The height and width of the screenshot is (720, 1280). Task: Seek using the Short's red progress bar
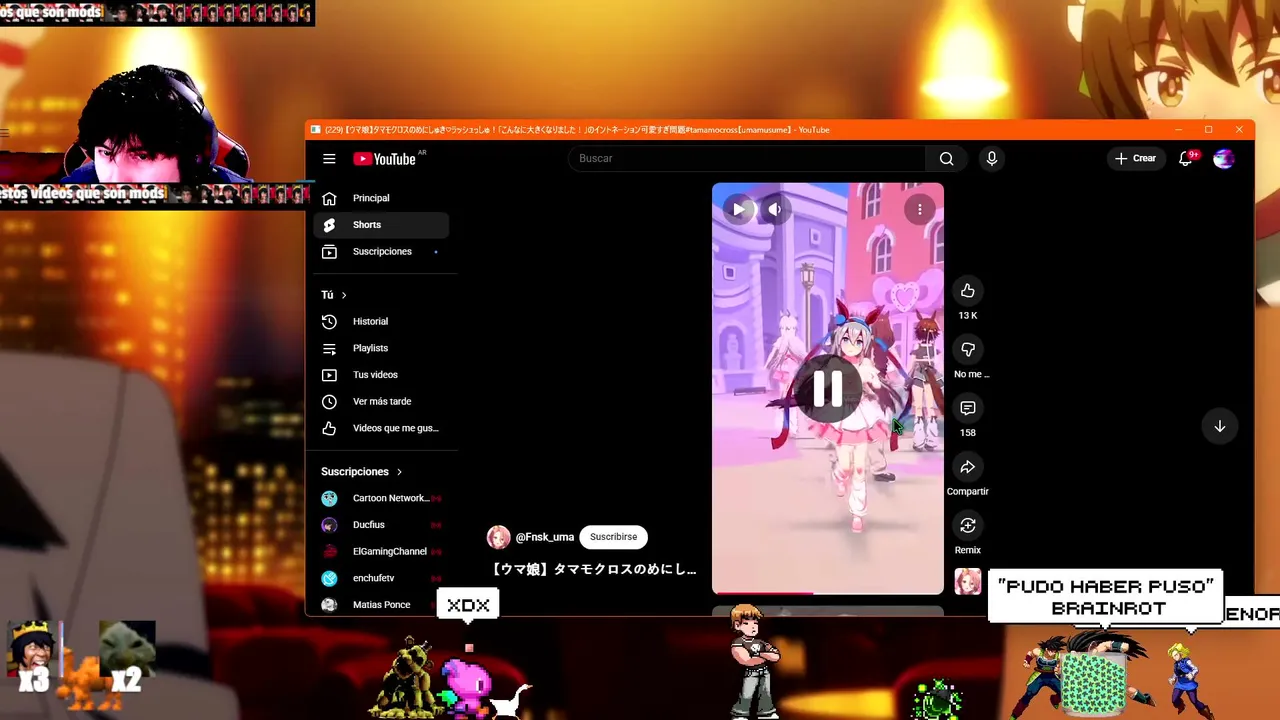tap(827, 593)
